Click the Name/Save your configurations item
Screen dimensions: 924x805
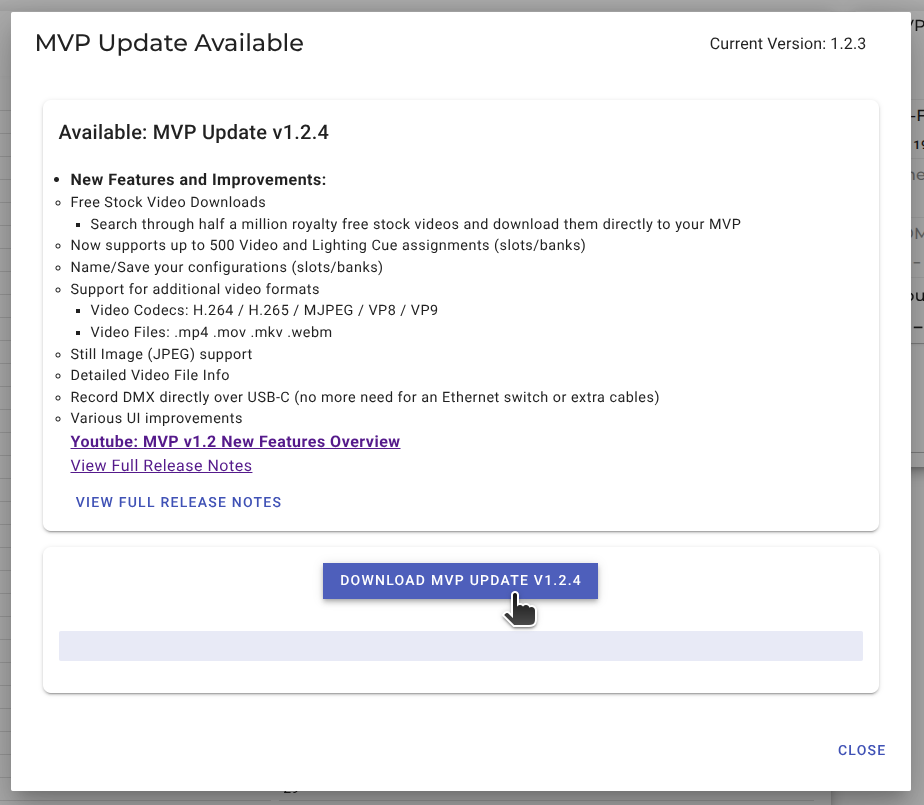point(226,267)
